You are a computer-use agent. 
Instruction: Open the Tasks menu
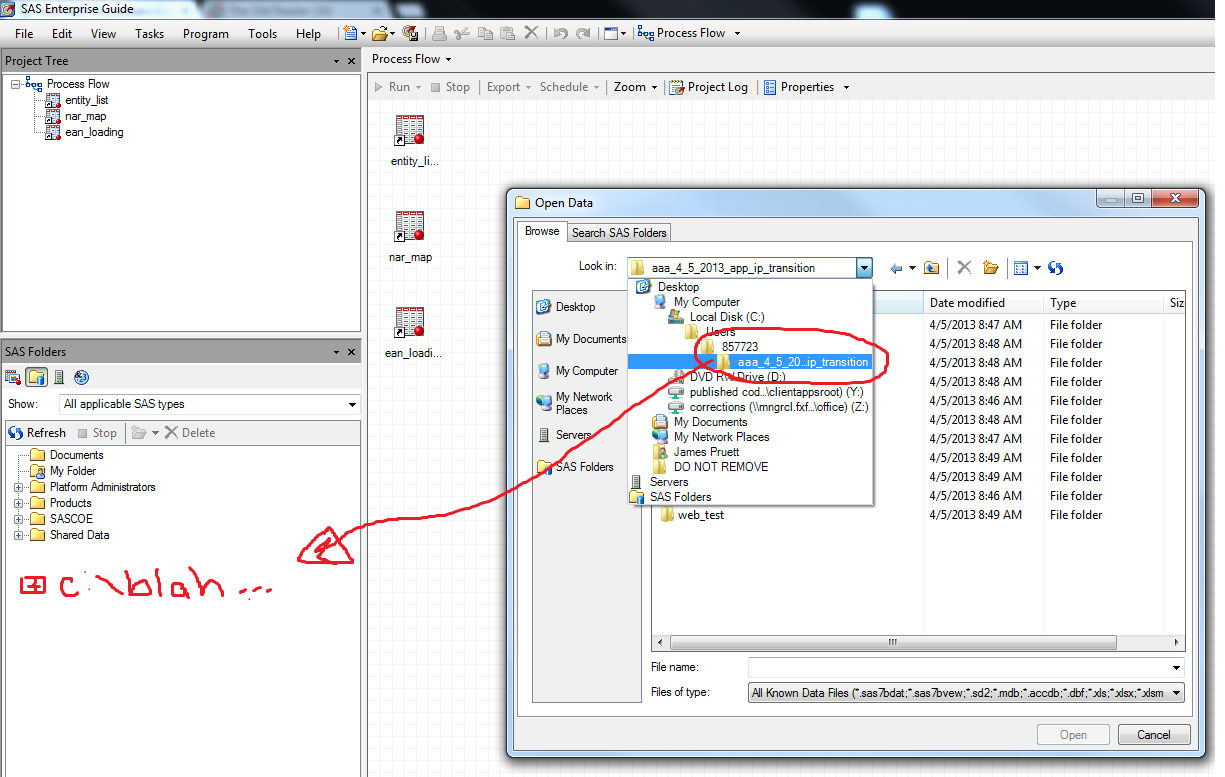point(149,33)
